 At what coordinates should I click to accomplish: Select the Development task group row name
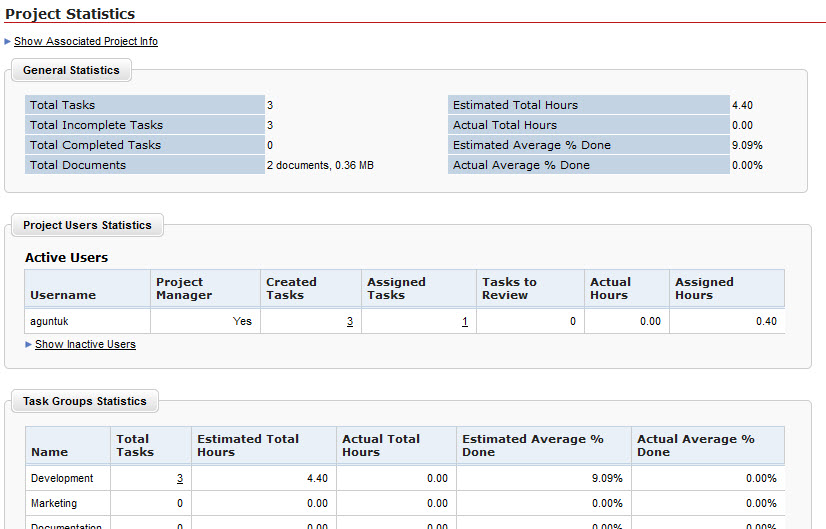[x=62, y=478]
